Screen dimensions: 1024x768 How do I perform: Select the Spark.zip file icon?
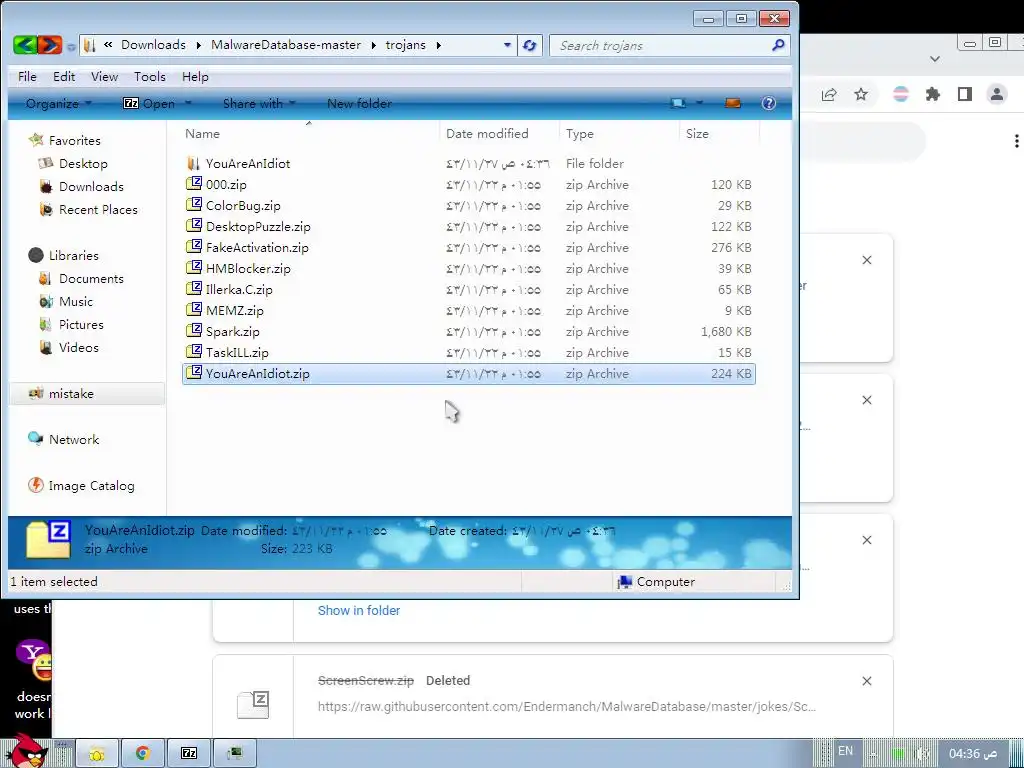point(193,330)
